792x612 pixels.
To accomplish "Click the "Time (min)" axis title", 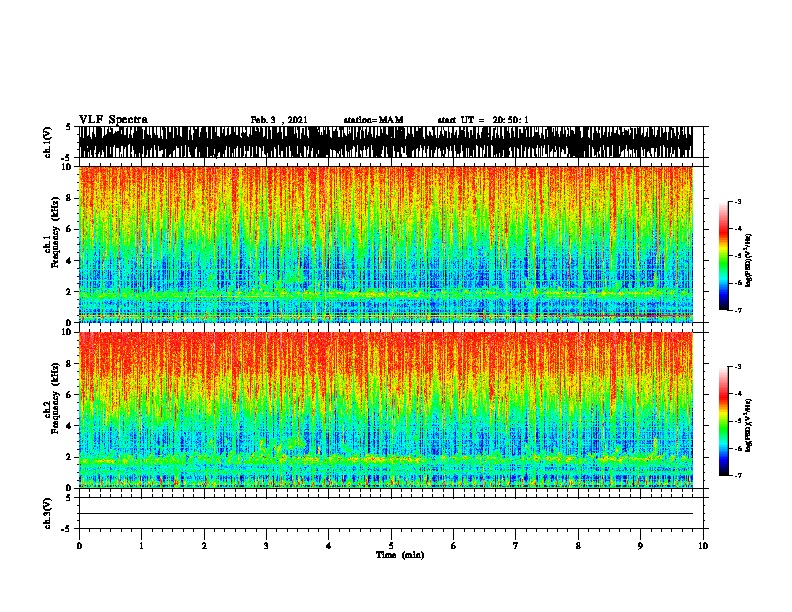I will point(400,555).
